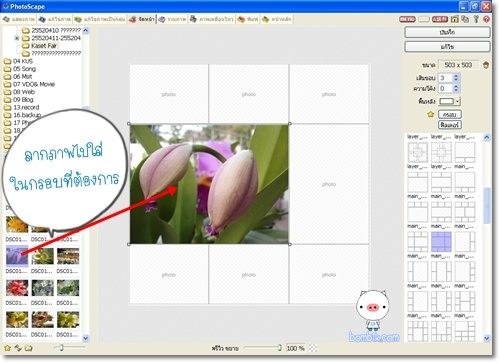
Task: Select the red flower thumbnail
Action: (17, 288)
